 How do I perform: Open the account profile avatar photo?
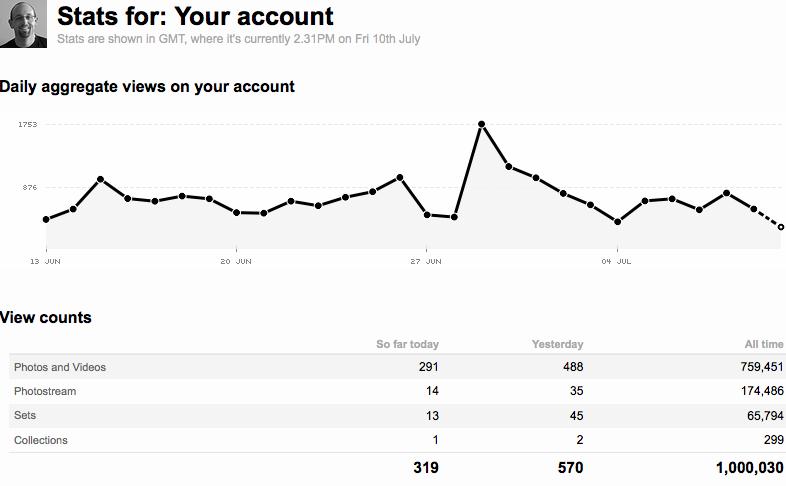(x=23, y=24)
